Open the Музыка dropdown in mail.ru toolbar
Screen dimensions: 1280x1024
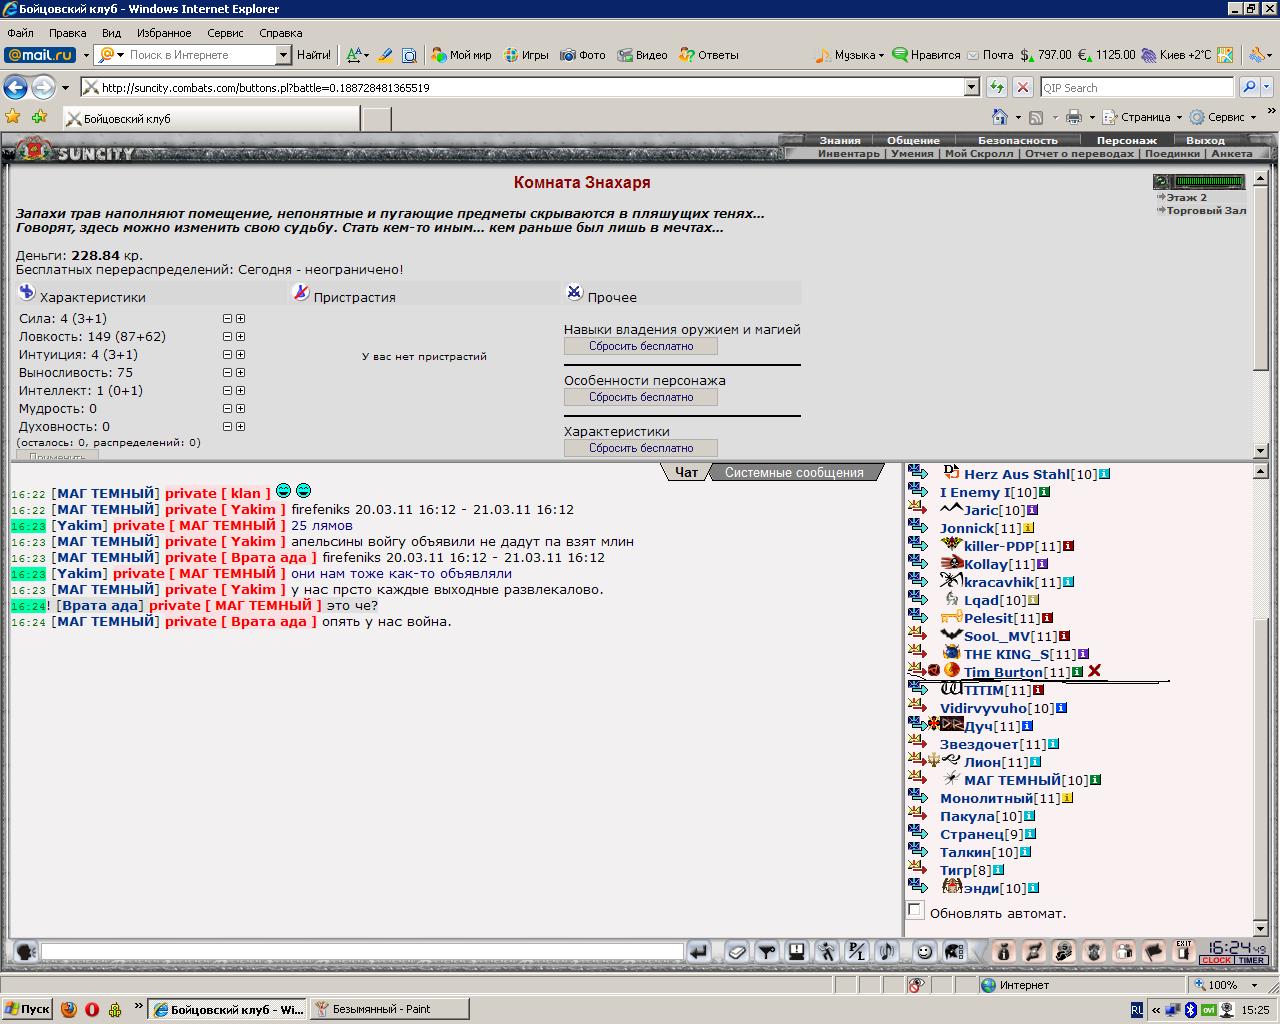pyautogui.click(x=881, y=55)
